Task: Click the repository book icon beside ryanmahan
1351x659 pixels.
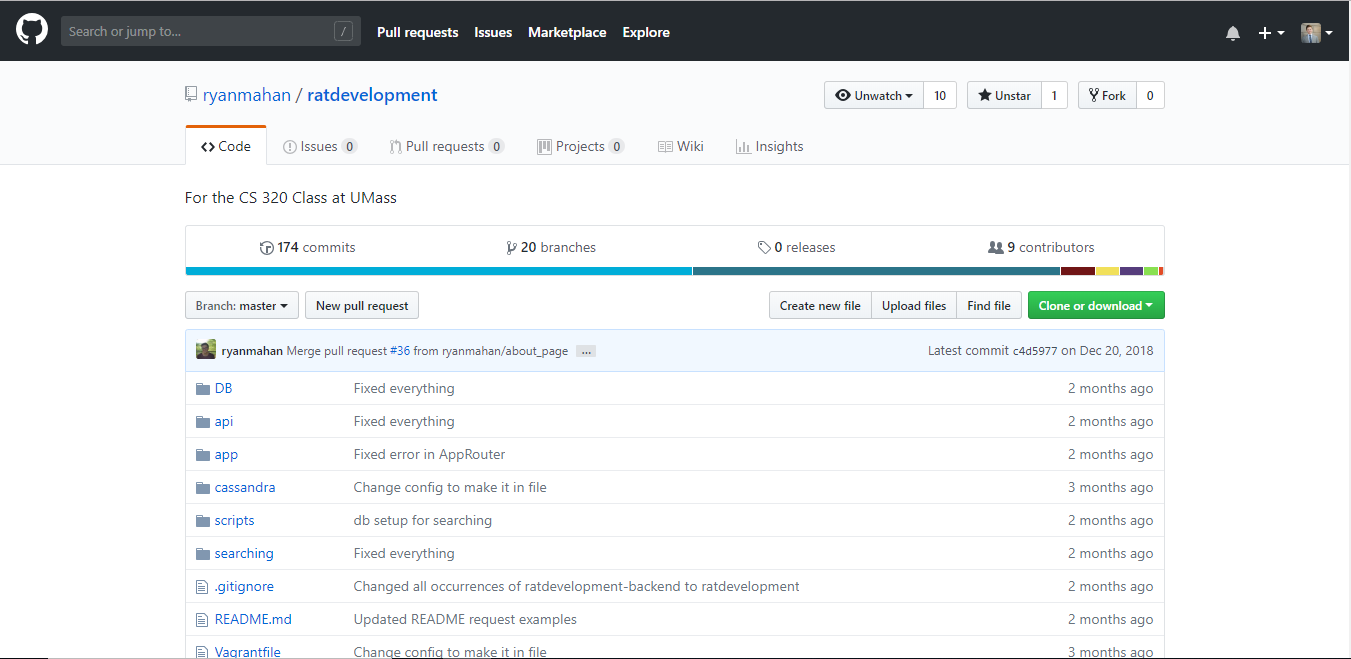Action: pos(190,95)
